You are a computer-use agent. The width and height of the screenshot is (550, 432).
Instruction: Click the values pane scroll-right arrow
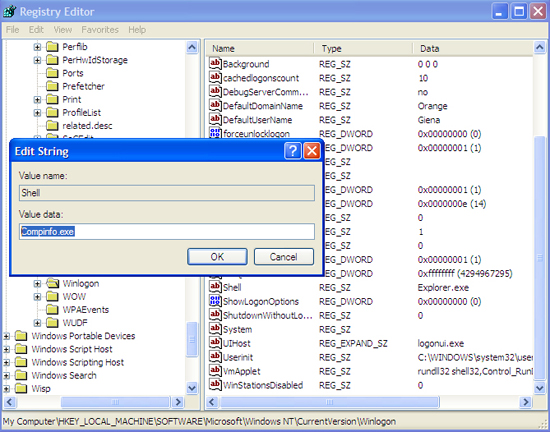point(525,402)
